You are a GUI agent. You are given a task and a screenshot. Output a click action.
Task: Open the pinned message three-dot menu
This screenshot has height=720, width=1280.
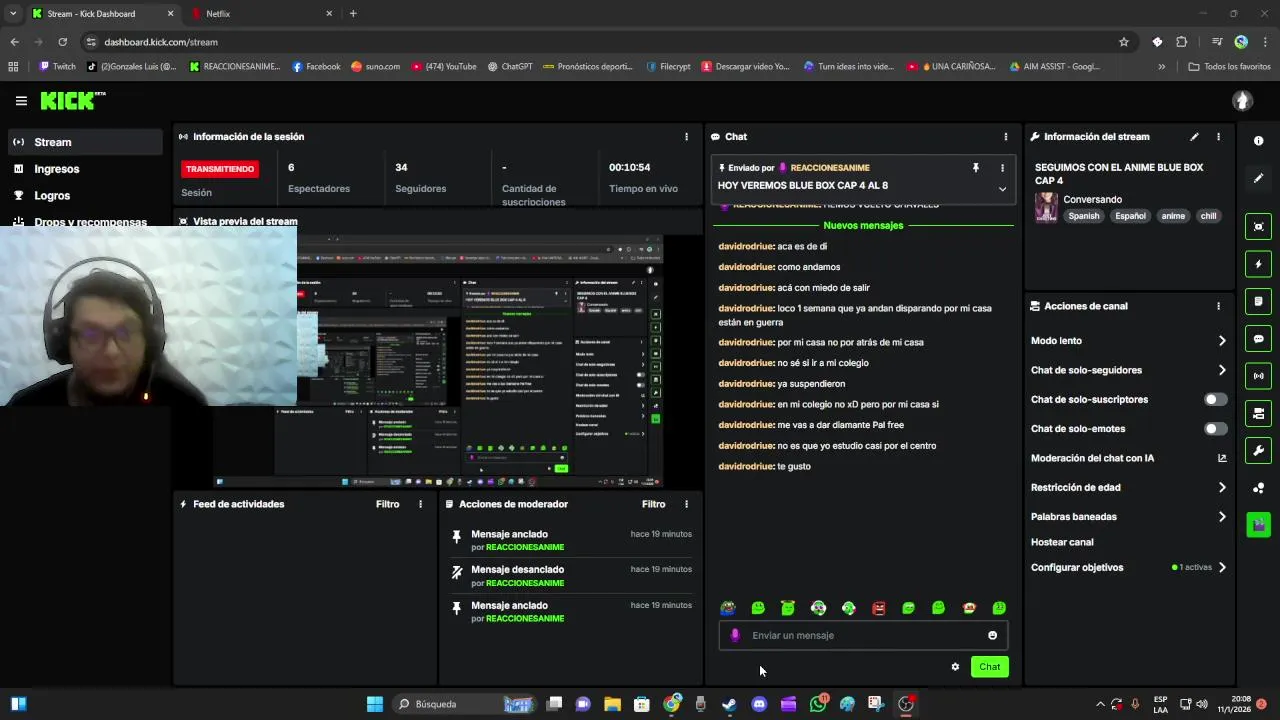[x=1002, y=168]
